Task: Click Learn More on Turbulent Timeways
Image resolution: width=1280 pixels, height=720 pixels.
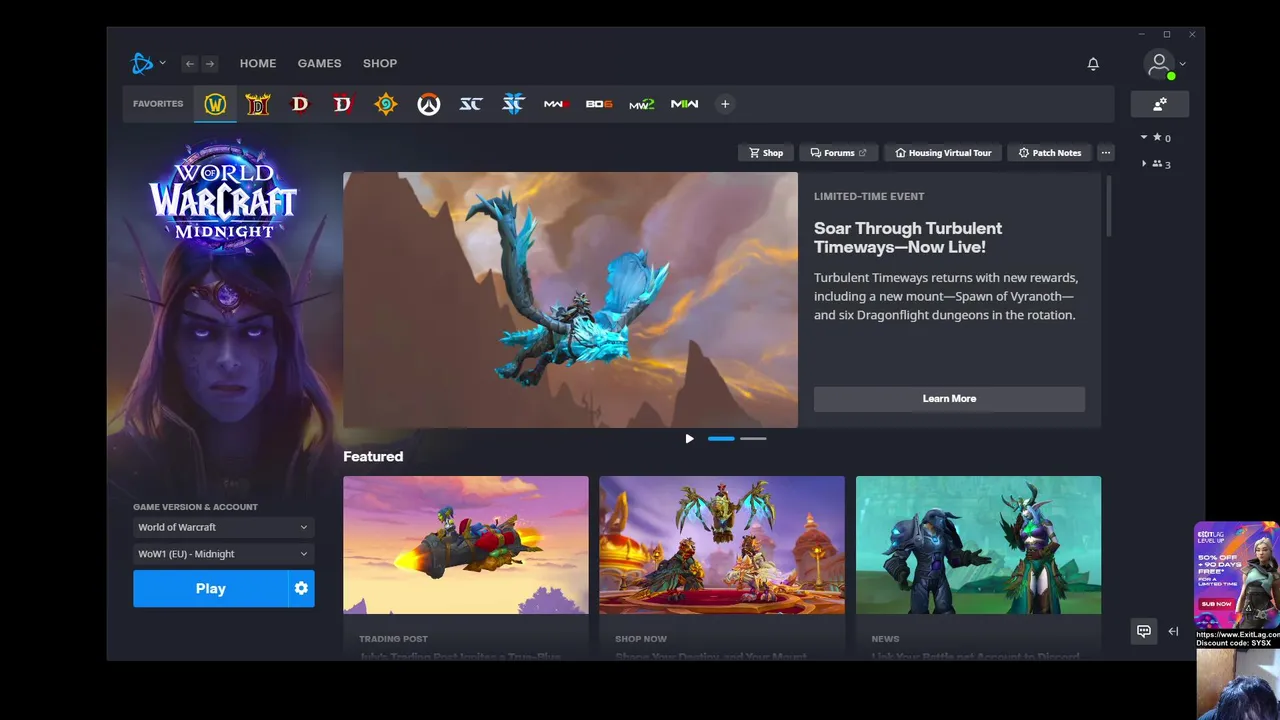Action: click(949, 399)
